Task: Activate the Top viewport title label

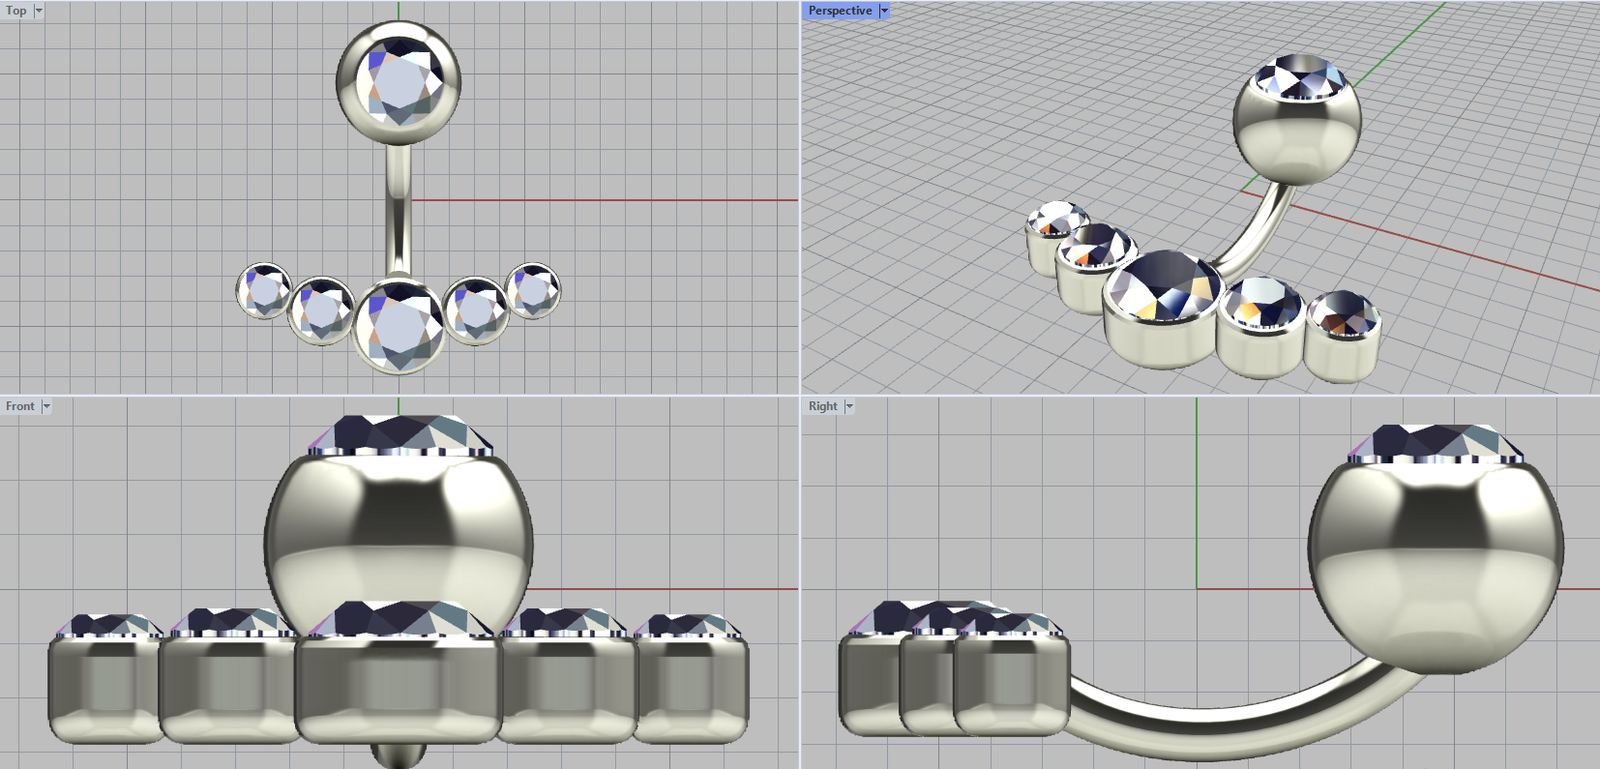Action: pos(16,11)
